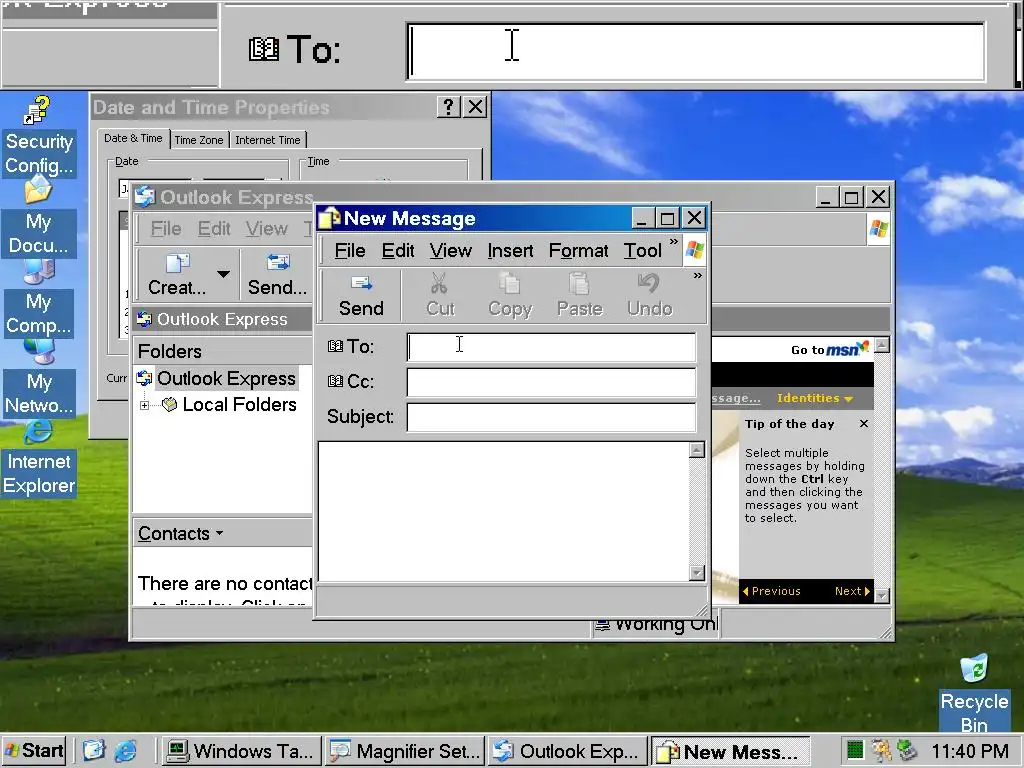
Task: Click Previous tip link
Action: 771,591
